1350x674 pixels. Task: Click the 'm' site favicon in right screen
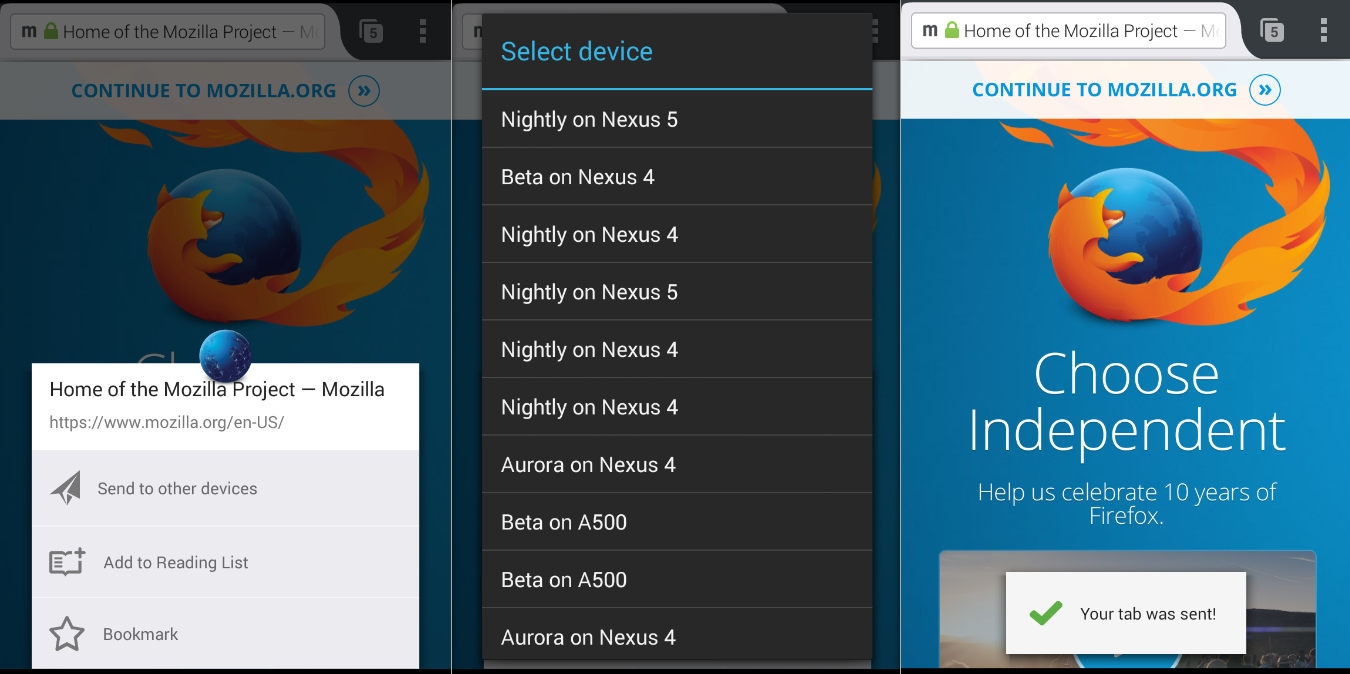[931, 31]
